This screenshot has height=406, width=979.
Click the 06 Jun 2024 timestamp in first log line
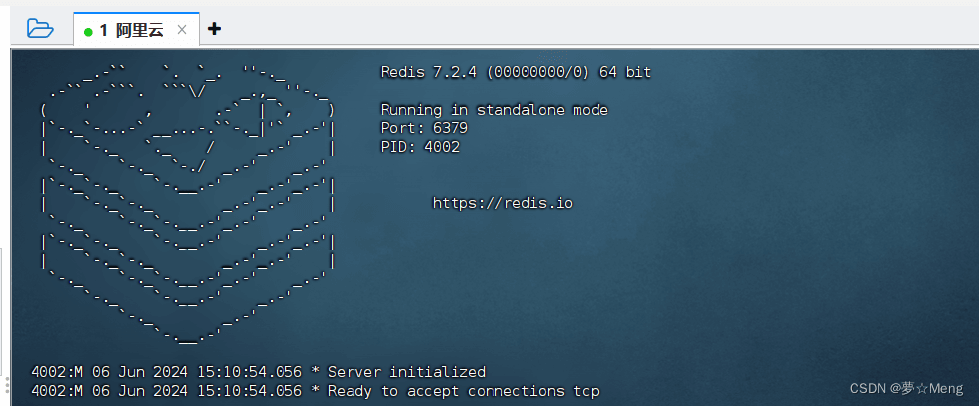click(x=140, y=372)
